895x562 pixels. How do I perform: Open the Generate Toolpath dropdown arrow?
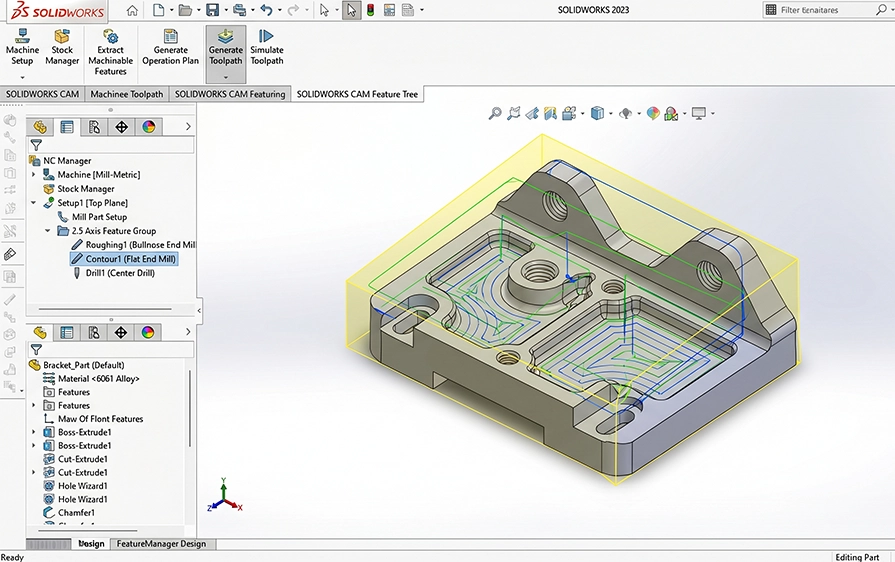pos(226,77)
